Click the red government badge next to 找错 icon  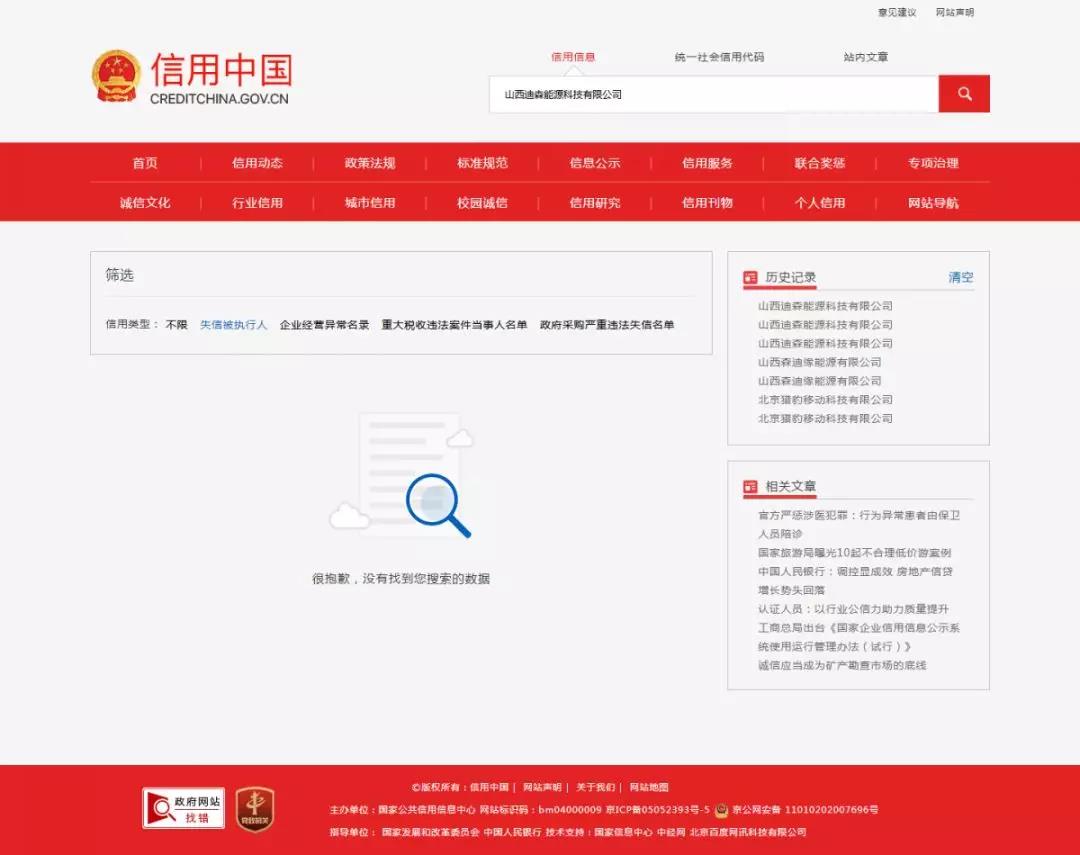coord(253,808)
